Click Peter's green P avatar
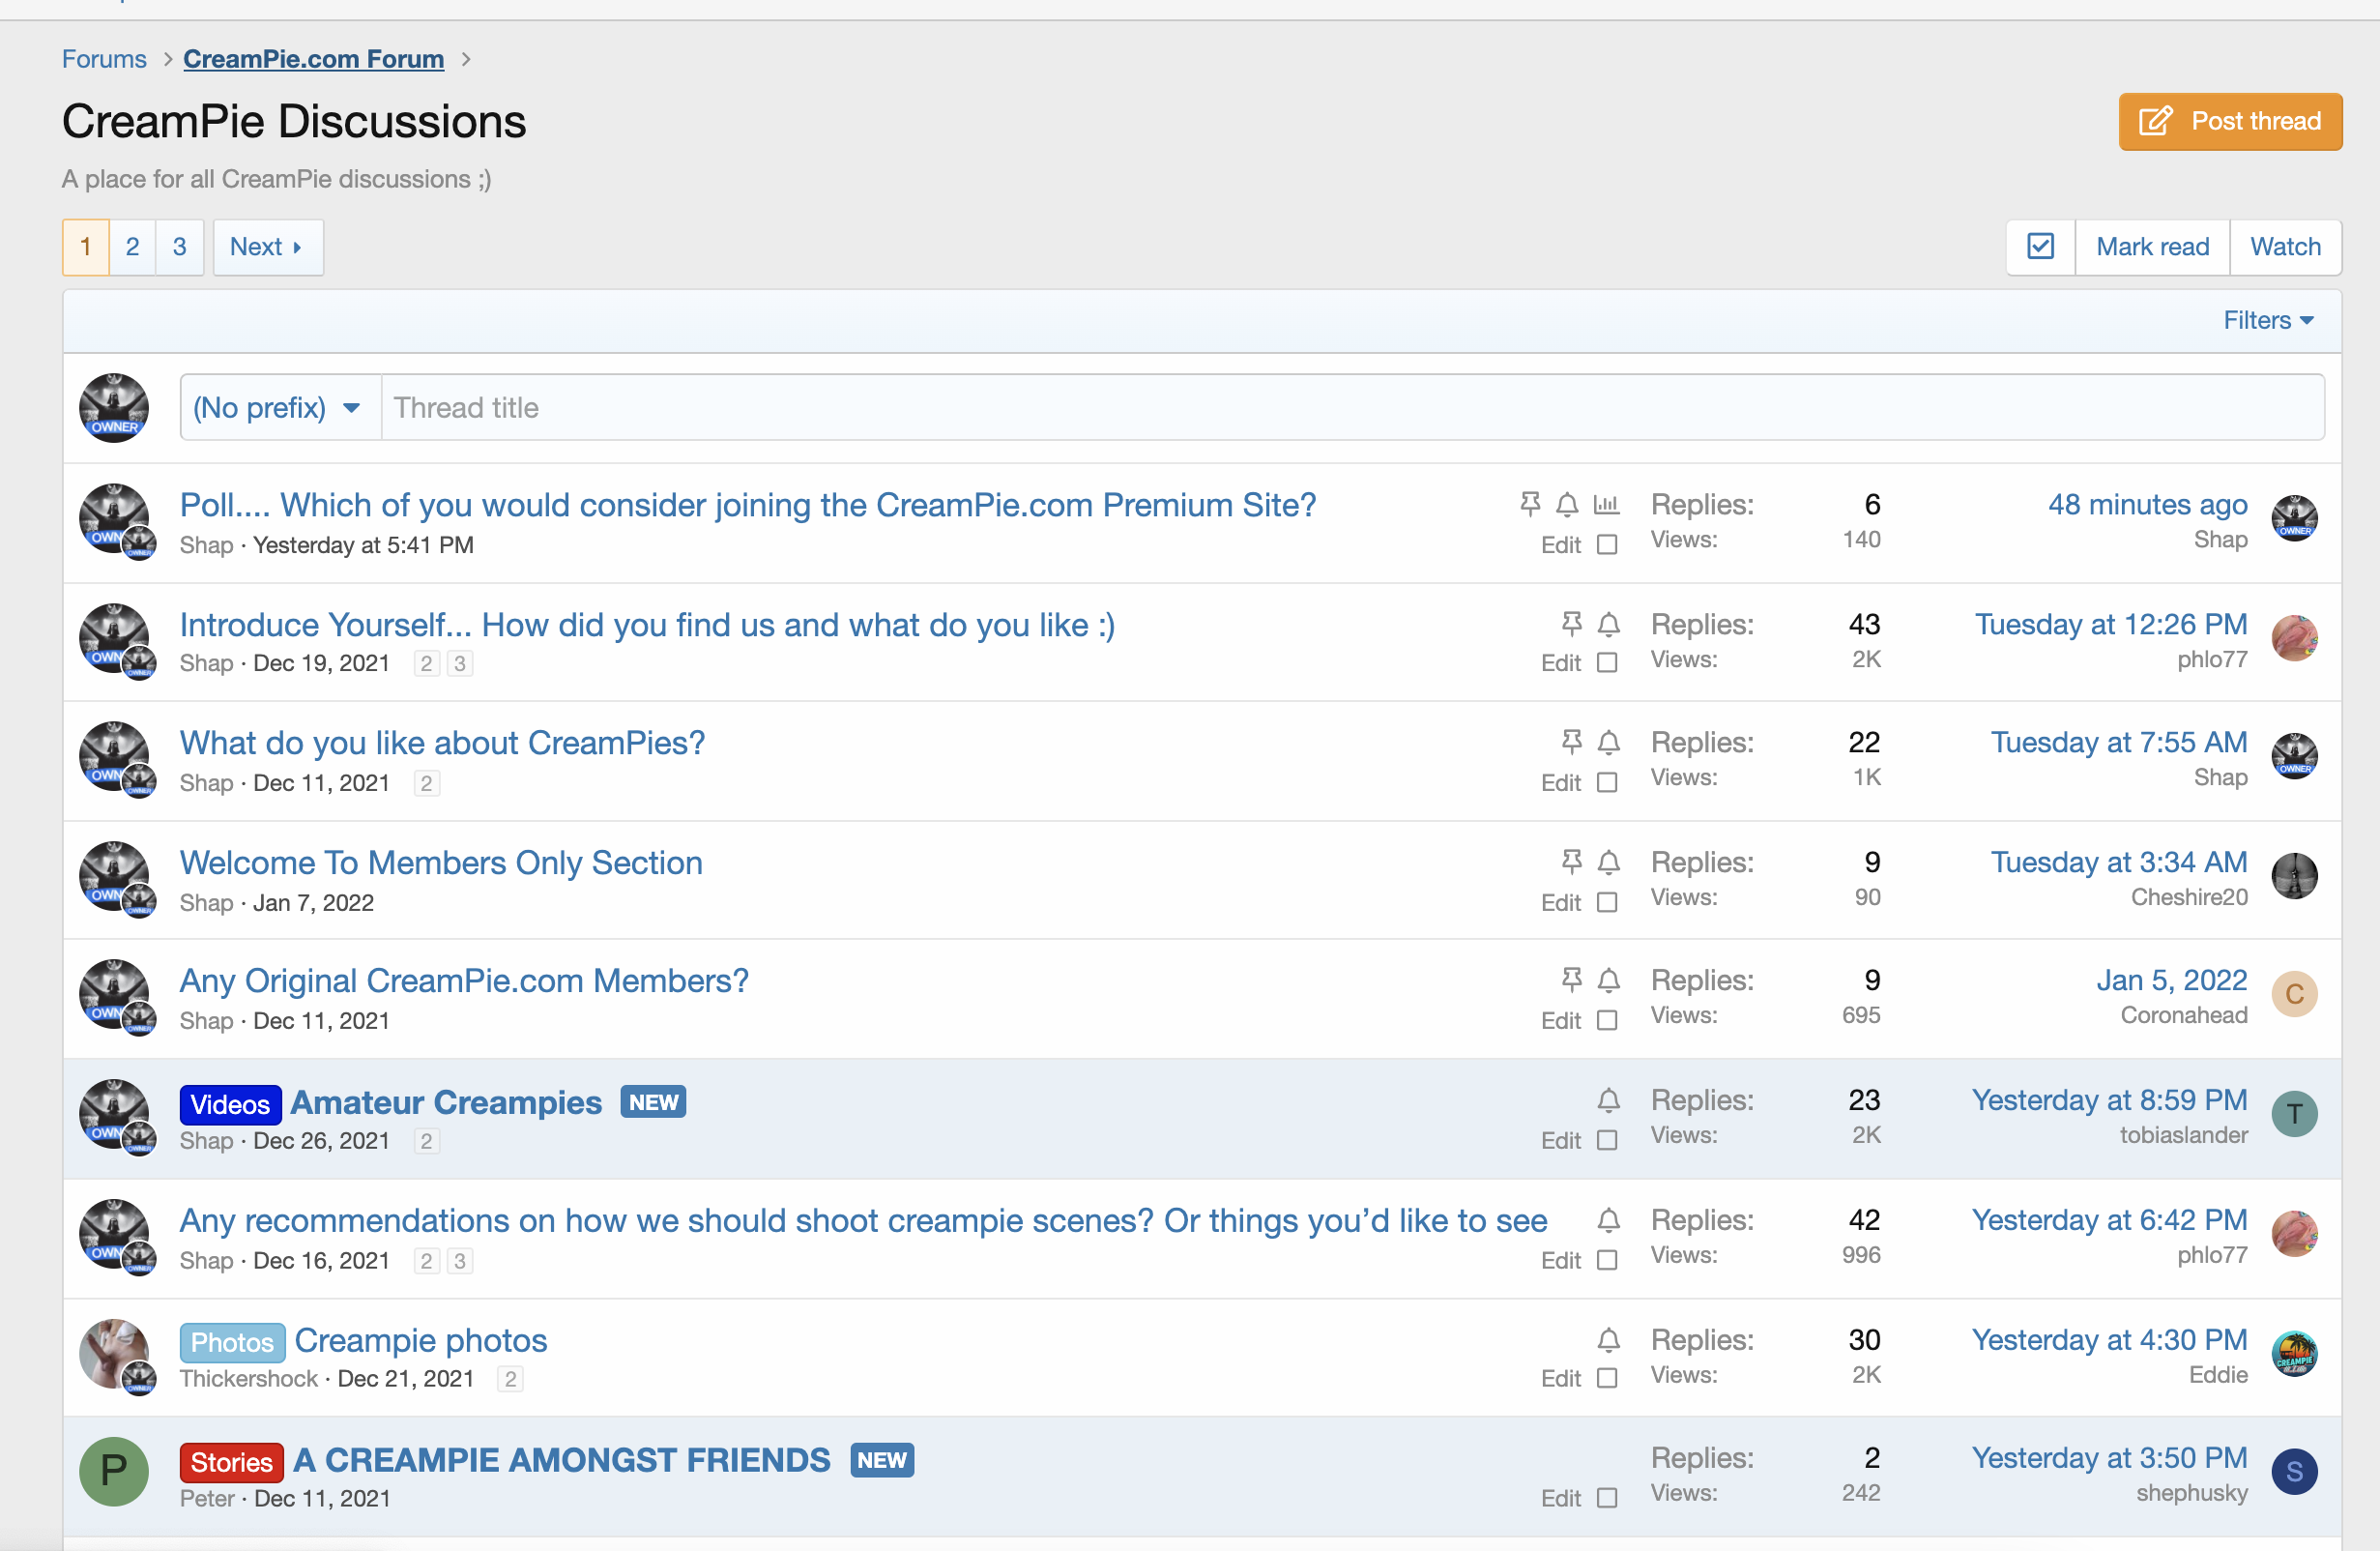The height and width of the screenshot is (1551, 2380). click(x=114, y=1471)
